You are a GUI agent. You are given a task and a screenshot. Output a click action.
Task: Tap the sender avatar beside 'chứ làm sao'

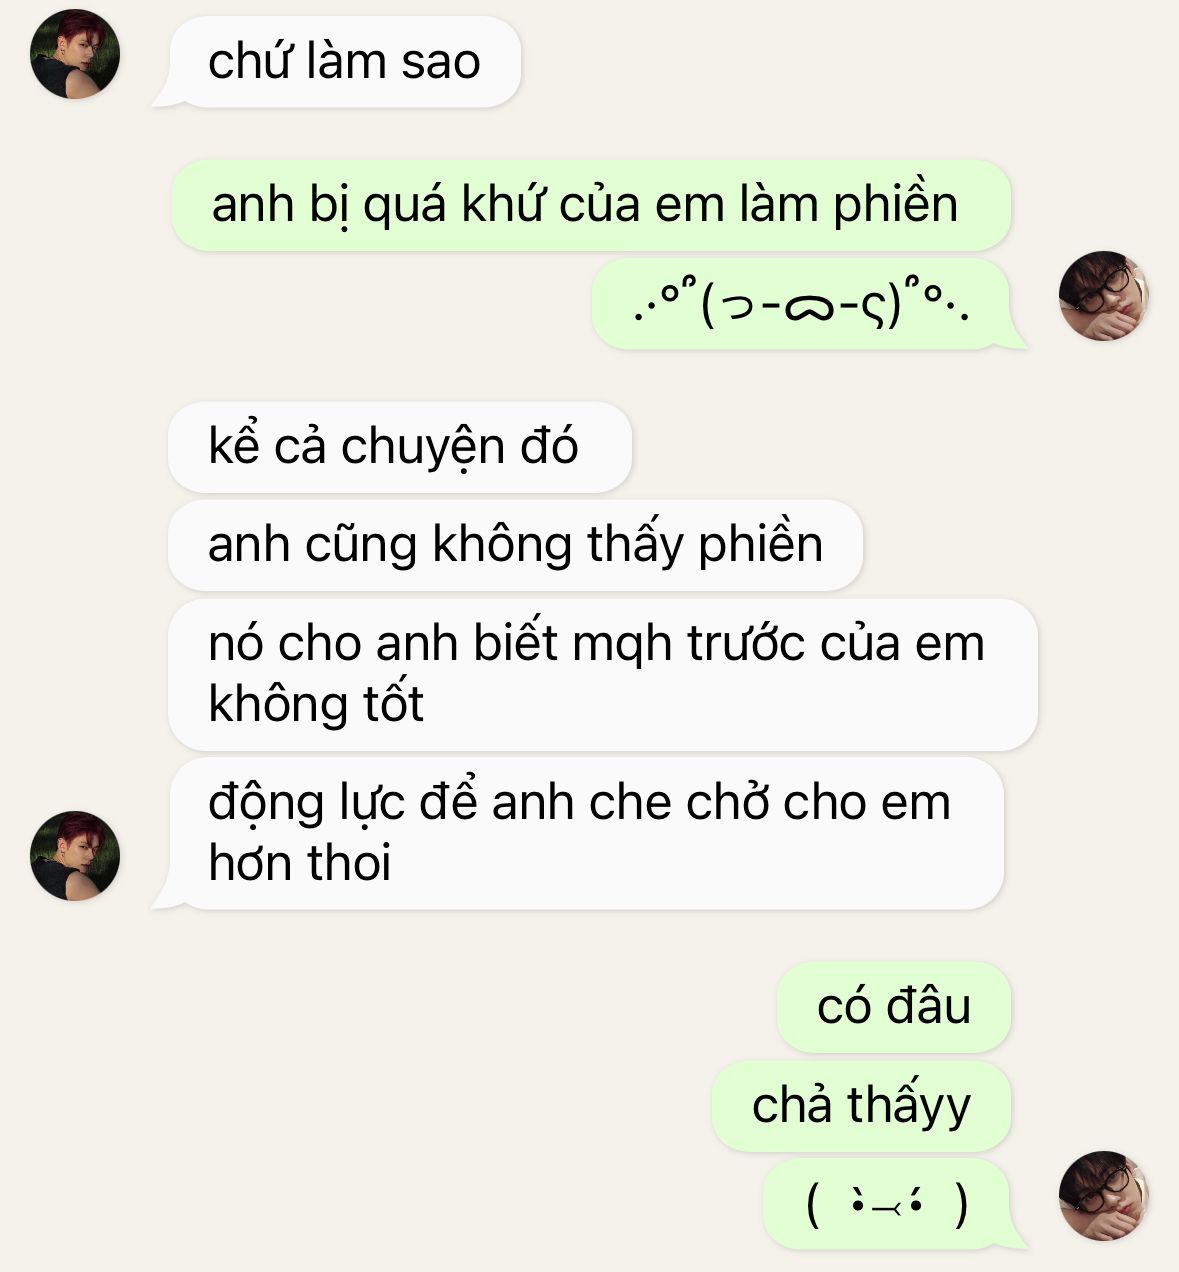point(75,54)
